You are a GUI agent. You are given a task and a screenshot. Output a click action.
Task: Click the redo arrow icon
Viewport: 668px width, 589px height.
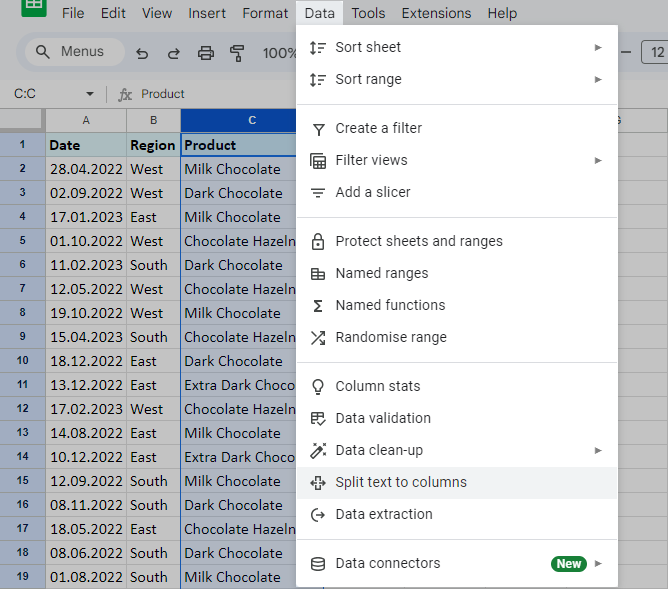click(174, 53)
